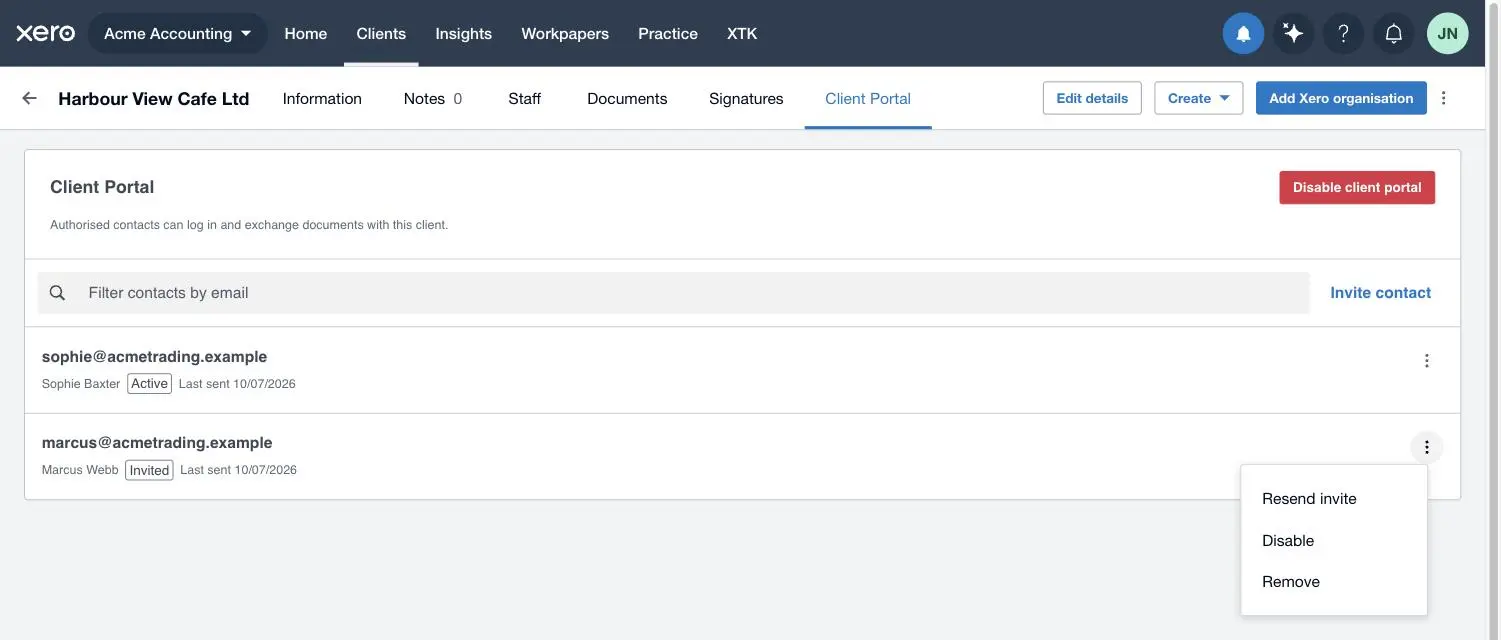
Task: Select the Client Portal tab
Action: [x=868, y=98]
